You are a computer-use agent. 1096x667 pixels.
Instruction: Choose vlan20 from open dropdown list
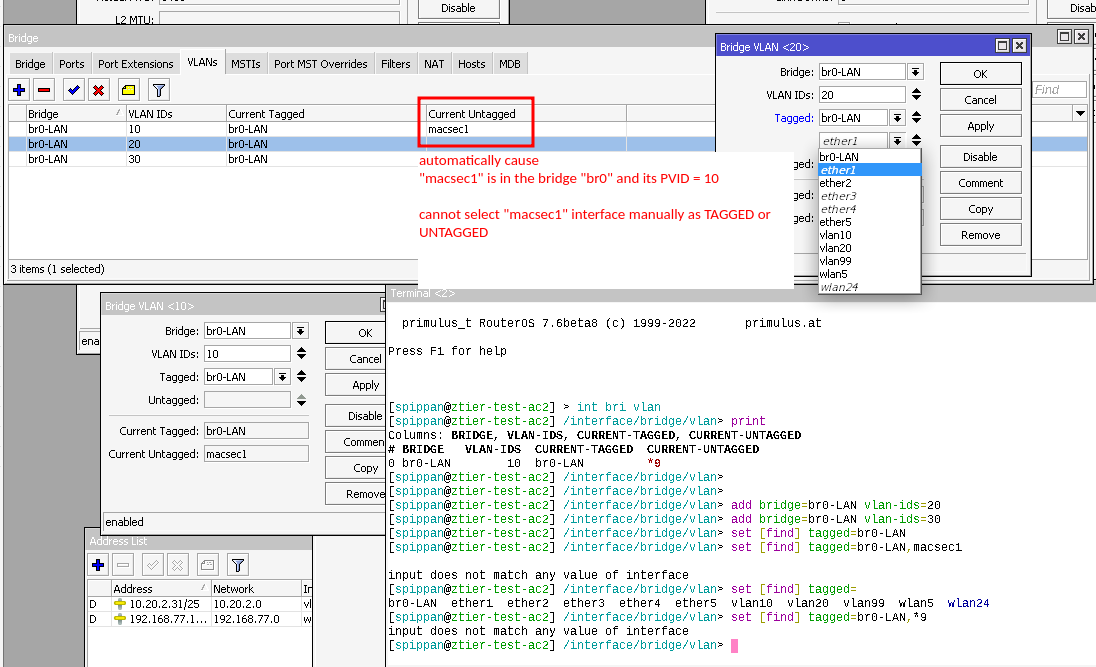pyautogui.click(x=870, y=248)
